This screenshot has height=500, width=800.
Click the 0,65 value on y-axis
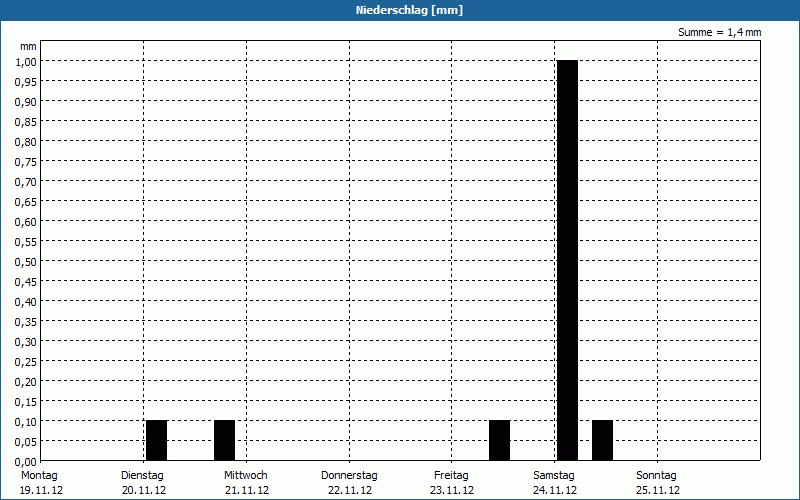26,202
